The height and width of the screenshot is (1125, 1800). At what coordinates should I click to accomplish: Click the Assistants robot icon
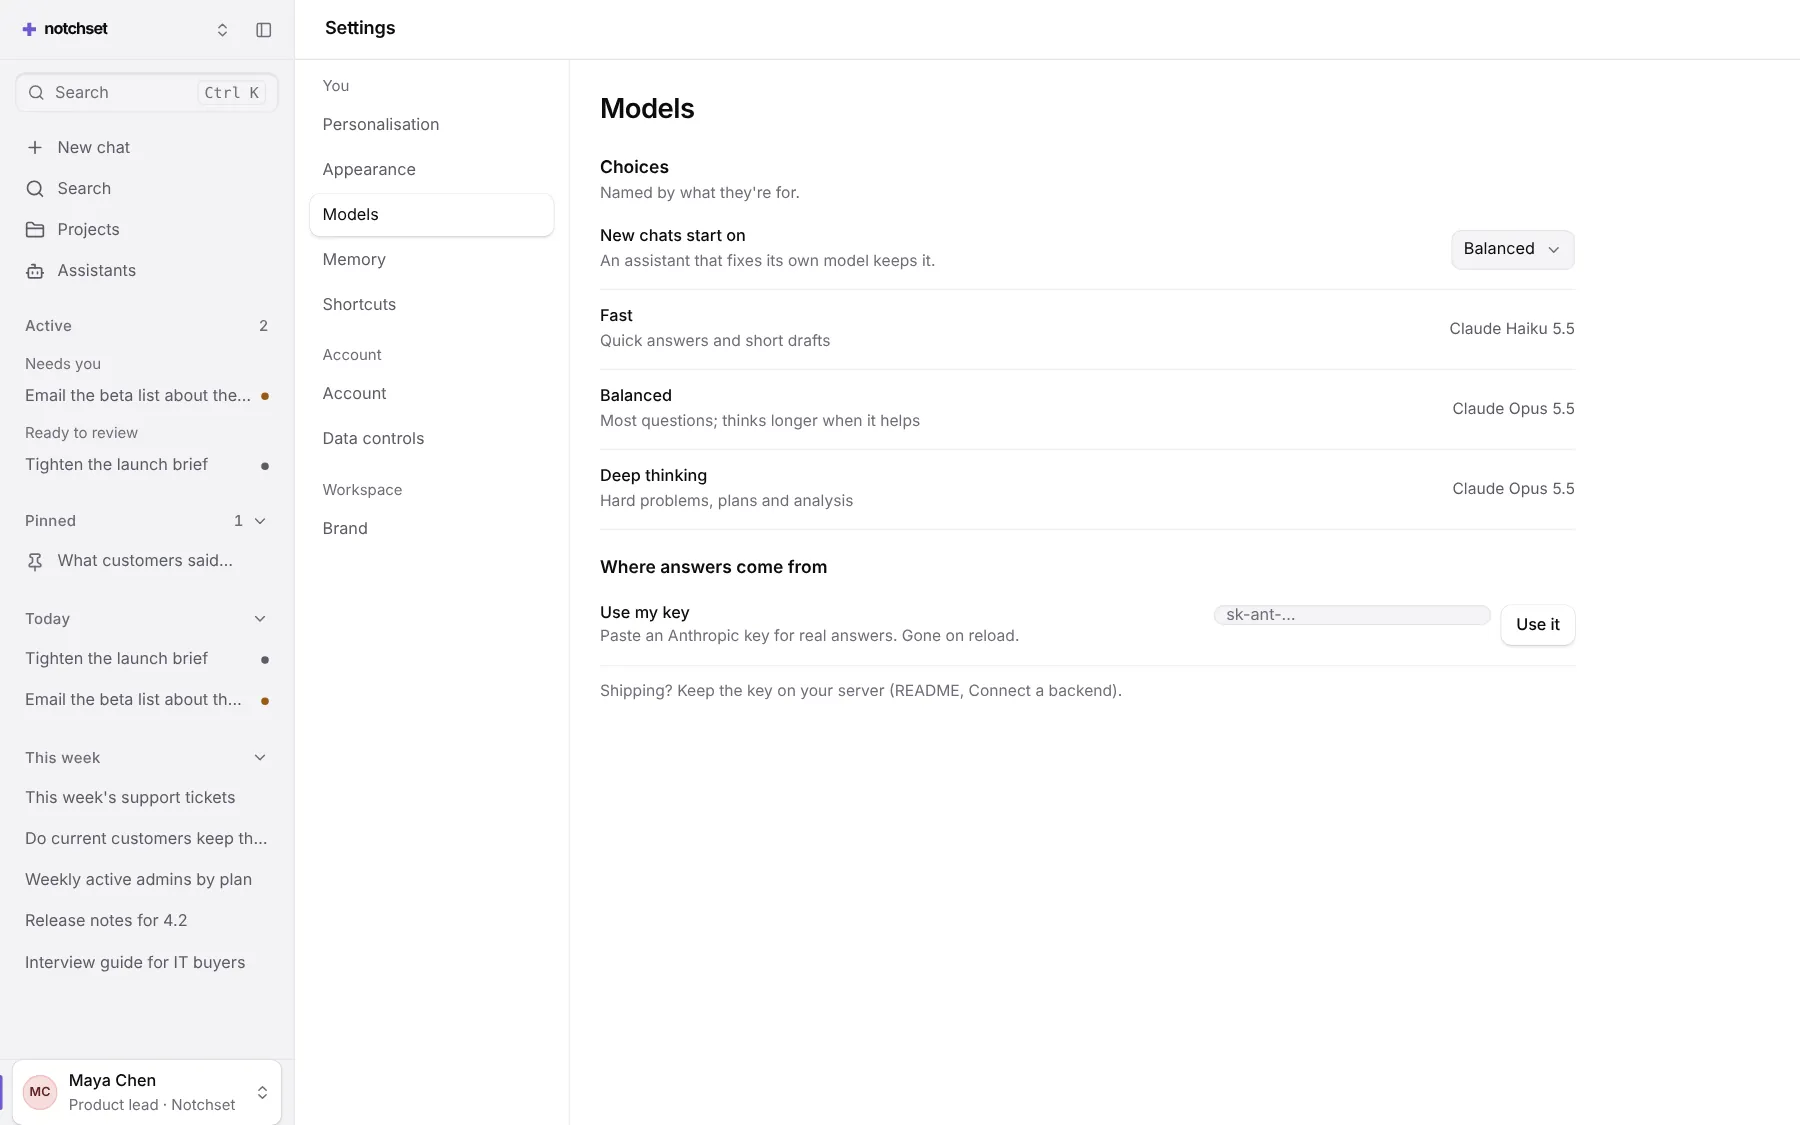pos(35,271)
